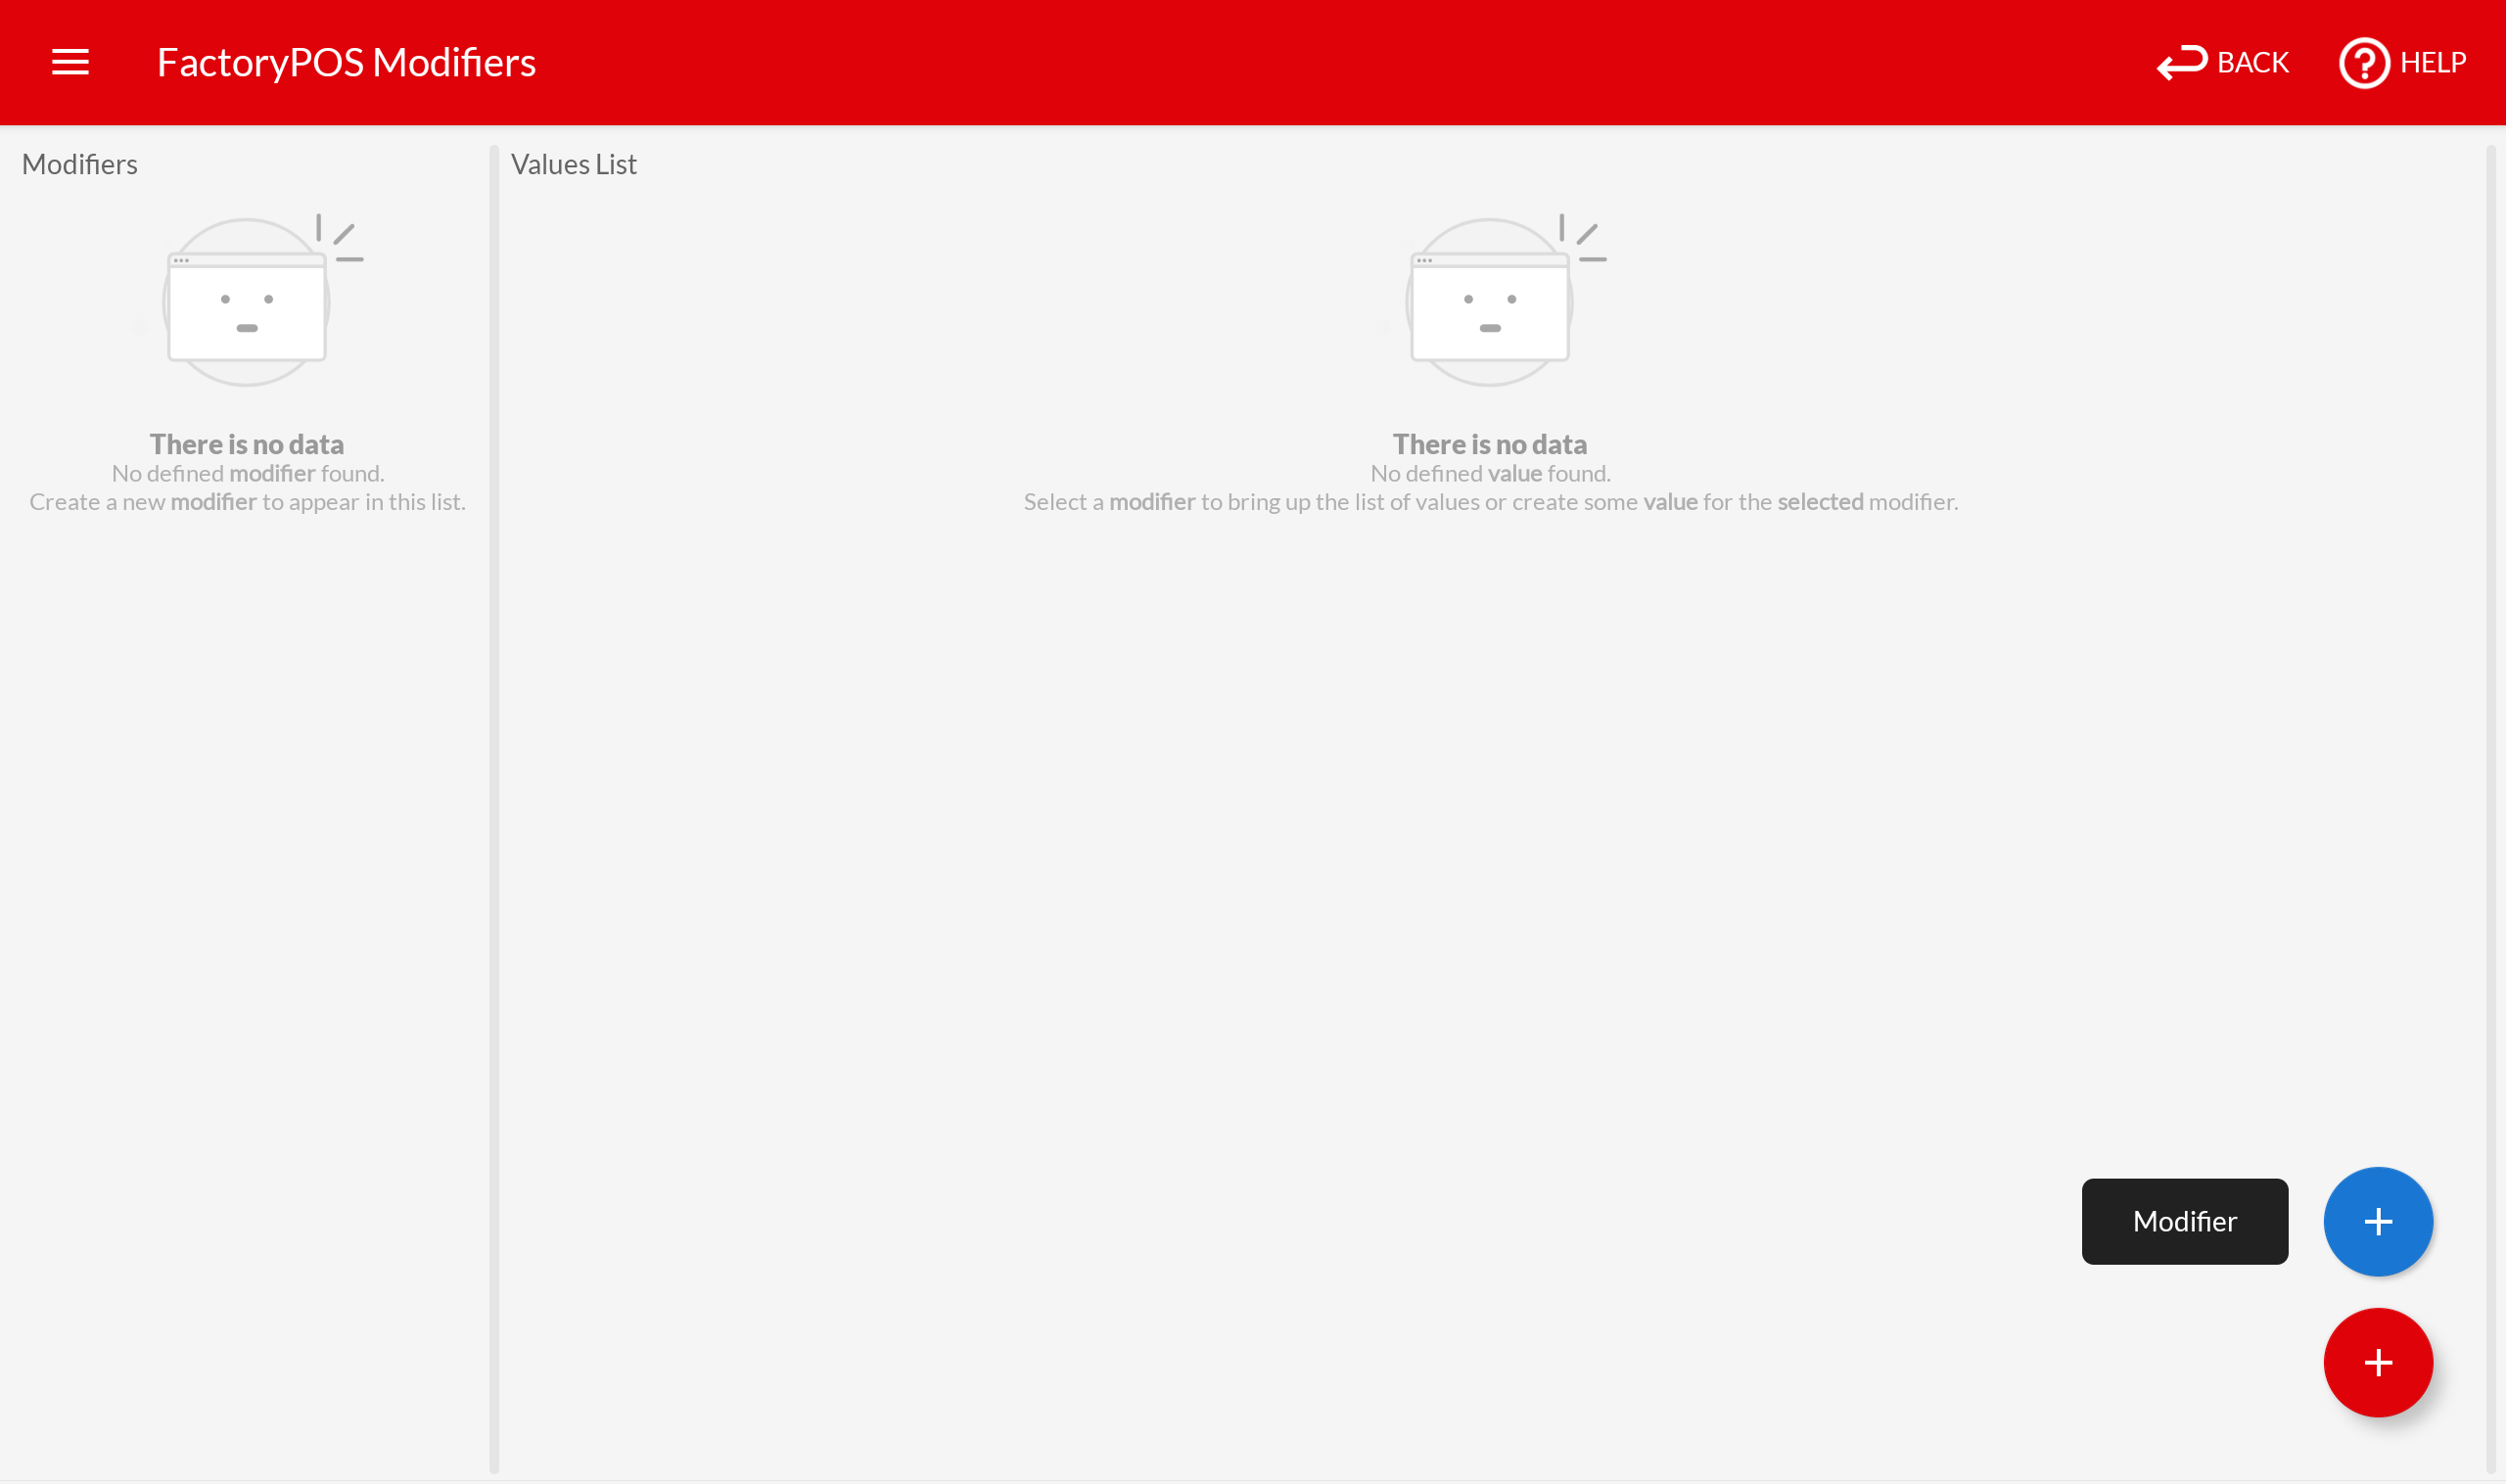Viewport: 2506px width, 1484px height.
Task: Click the right edge vertical scrollbar
Action: tap(2491, 800)
